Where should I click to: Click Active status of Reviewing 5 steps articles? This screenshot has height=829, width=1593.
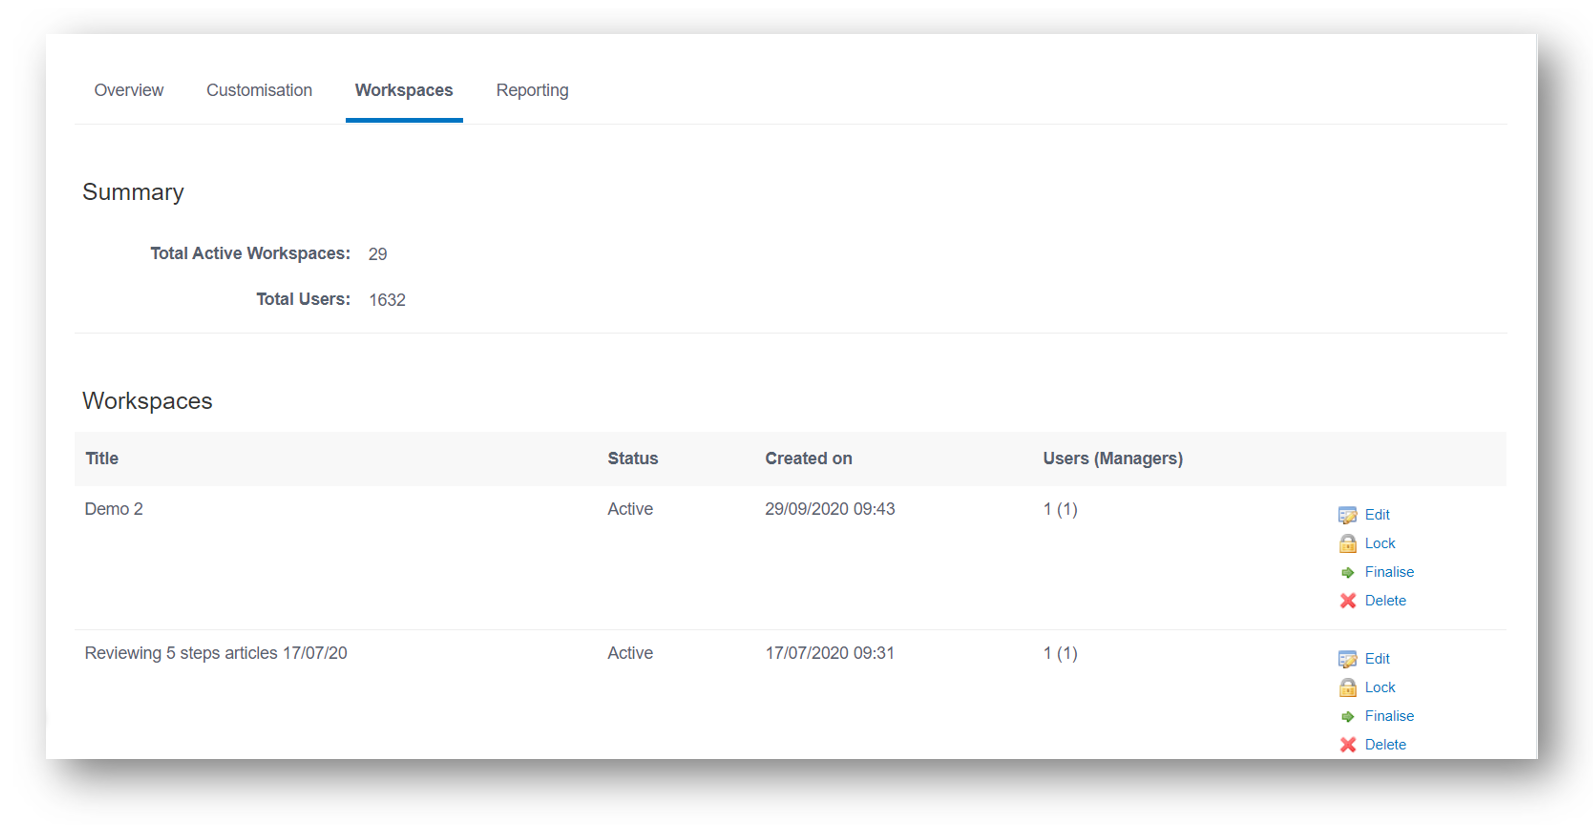(x=630, y=653)
